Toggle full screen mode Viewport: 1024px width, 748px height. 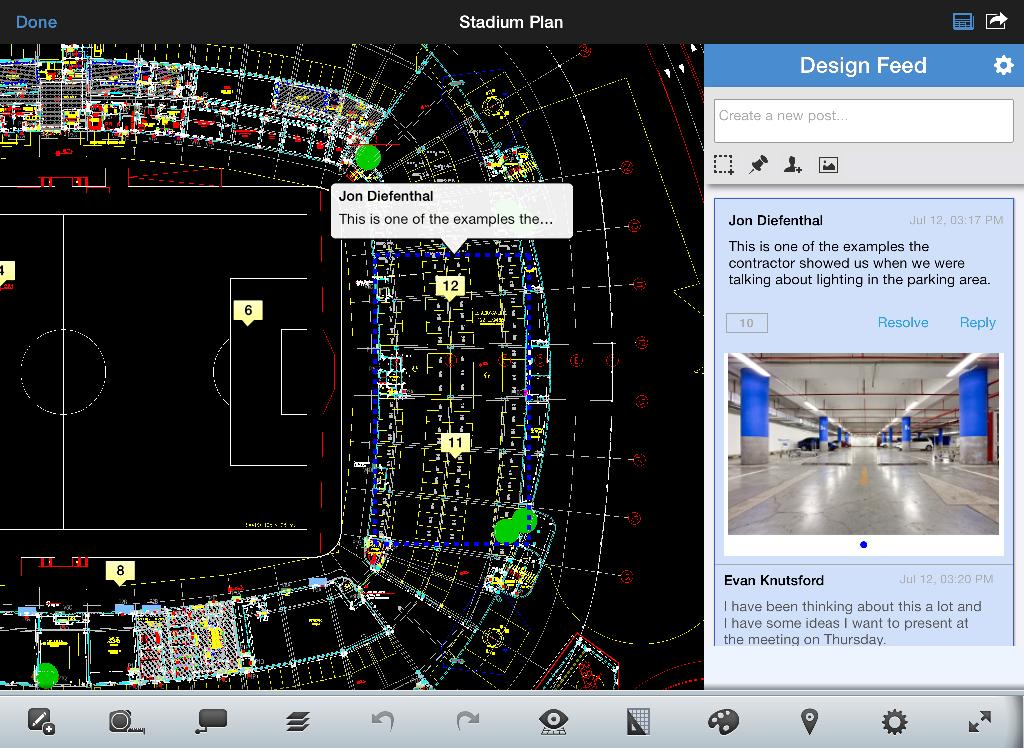pos(980,720)
